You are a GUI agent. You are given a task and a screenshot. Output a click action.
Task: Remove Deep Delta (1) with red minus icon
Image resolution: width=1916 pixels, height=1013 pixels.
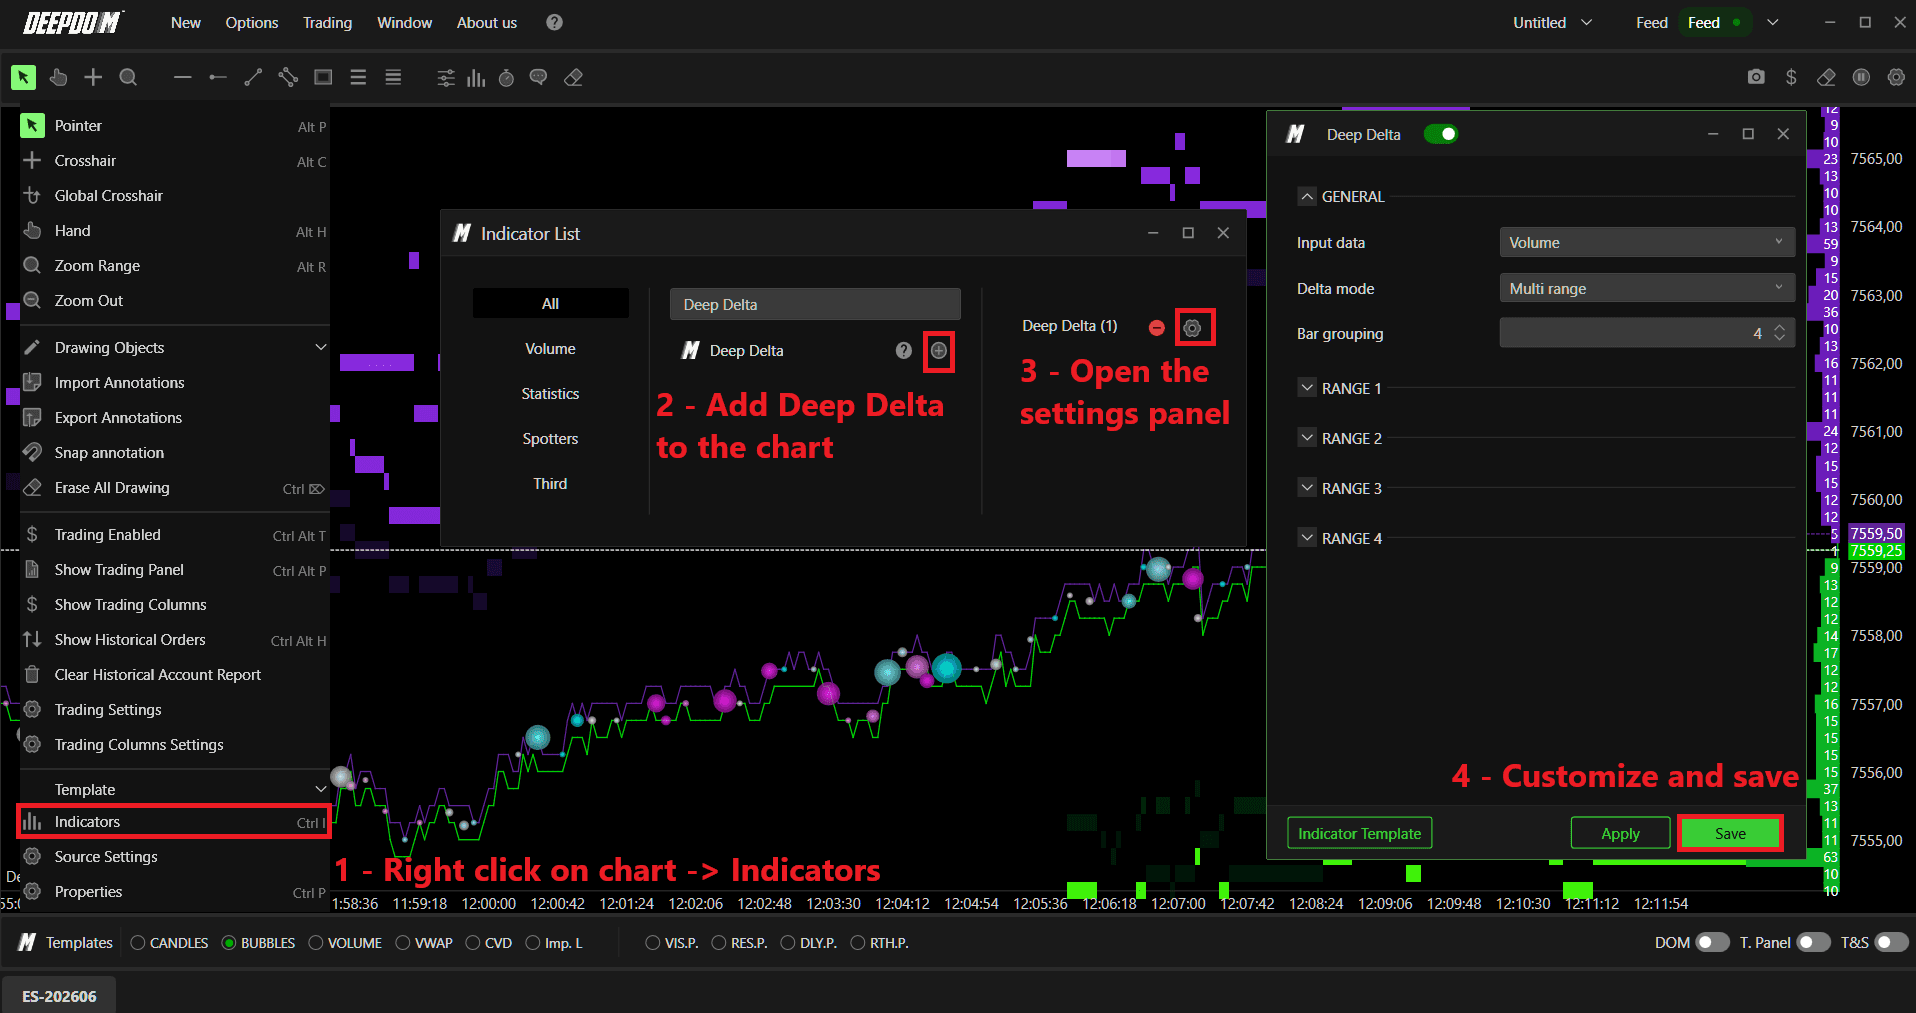[x=1157, y=328]
